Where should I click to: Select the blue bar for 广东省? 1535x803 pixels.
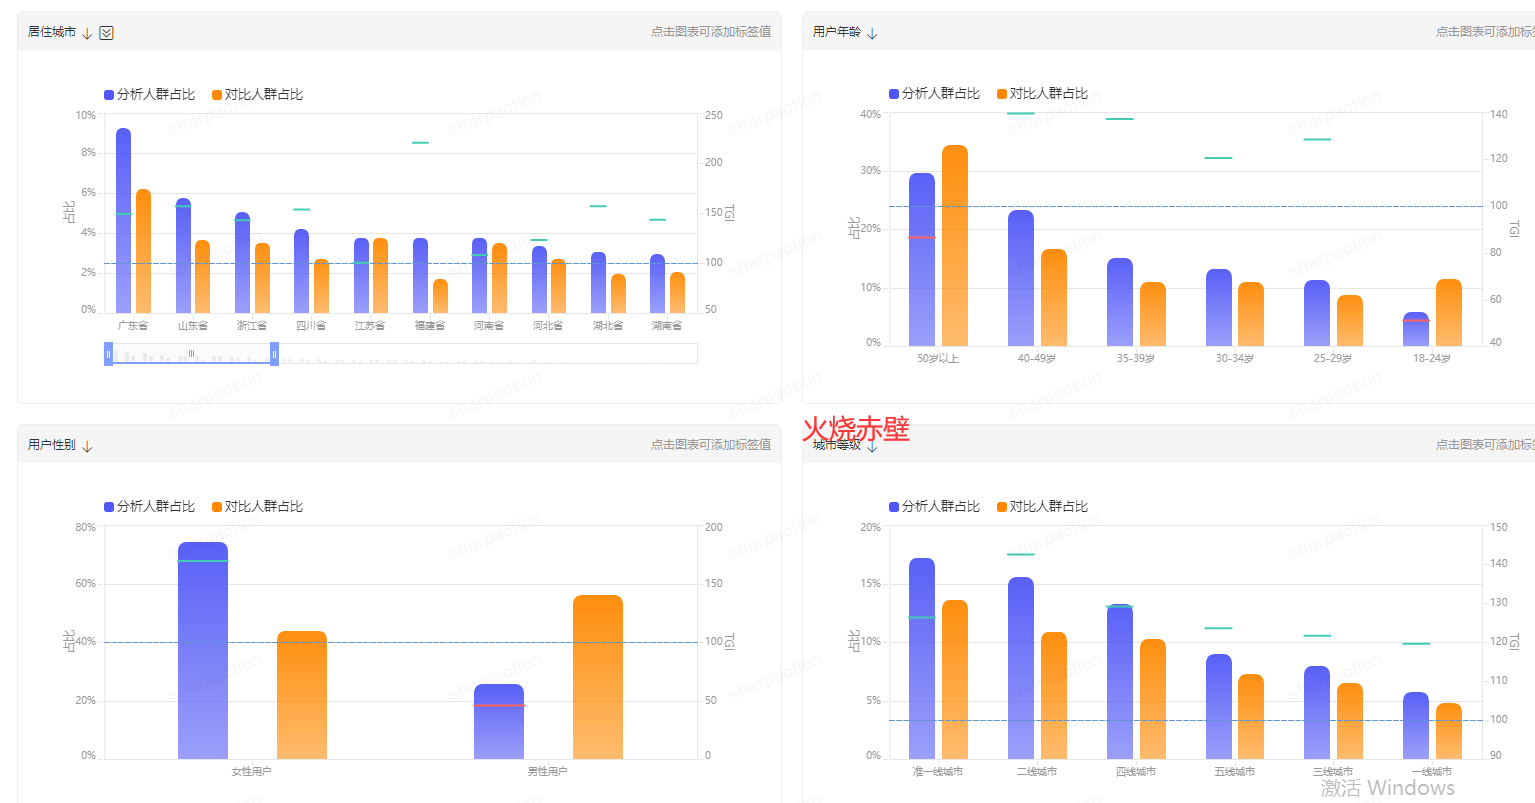point(123,220)
